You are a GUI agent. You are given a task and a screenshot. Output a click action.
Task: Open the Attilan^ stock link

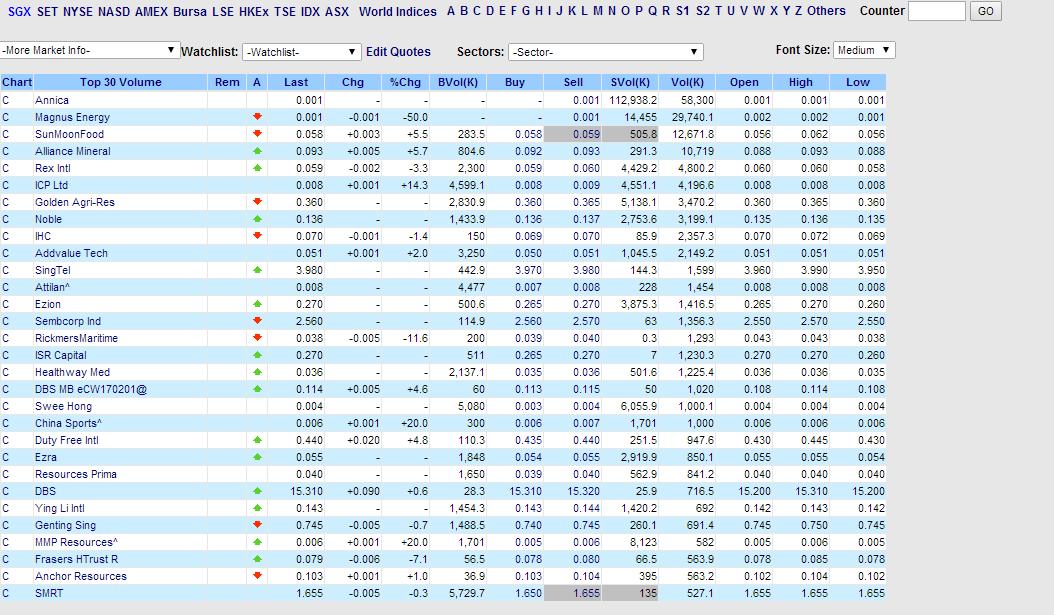tap(52, 287)
